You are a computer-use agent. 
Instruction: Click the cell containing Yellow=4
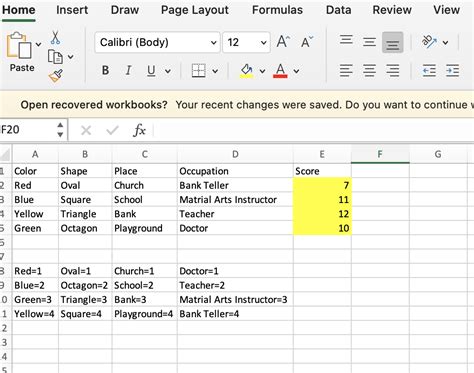(x=35, y=314)
